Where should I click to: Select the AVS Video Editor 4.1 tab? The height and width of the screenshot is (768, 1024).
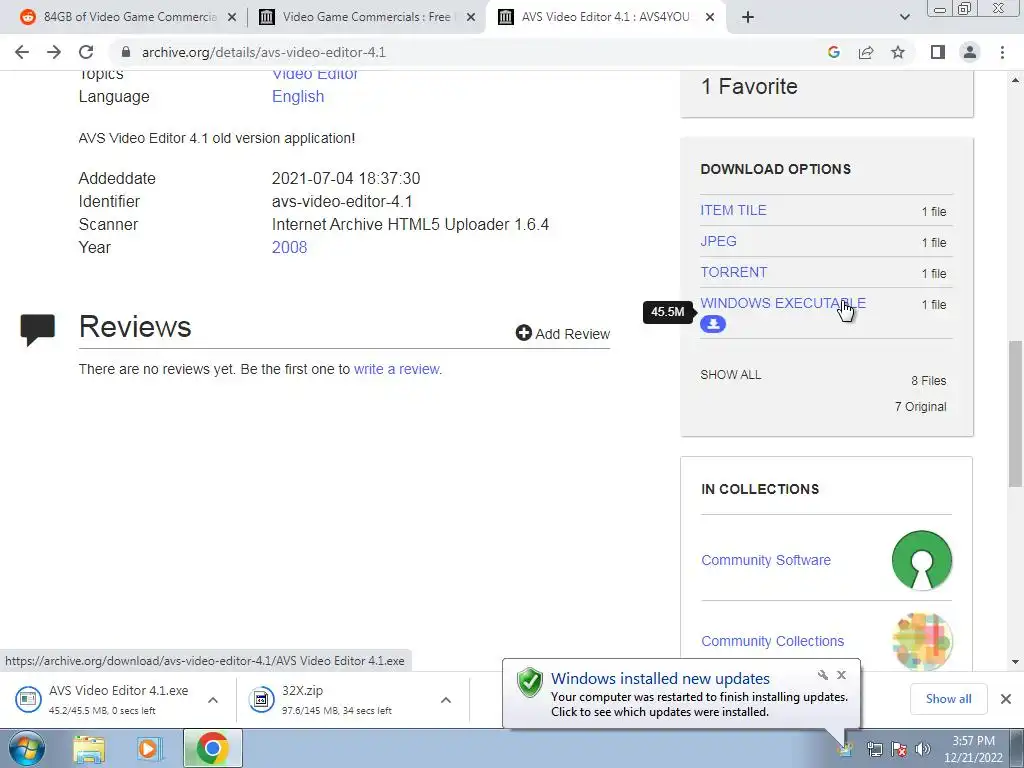(x=605, y=17)
